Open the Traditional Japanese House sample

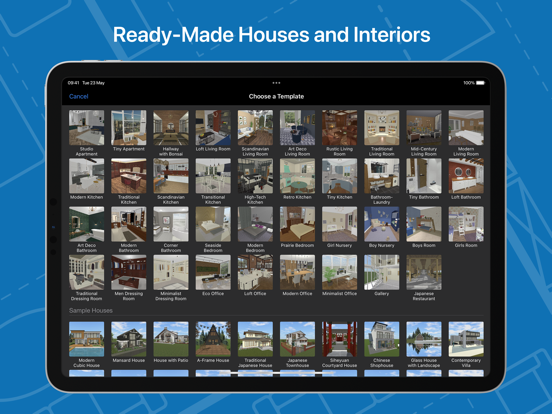[255, 339]
